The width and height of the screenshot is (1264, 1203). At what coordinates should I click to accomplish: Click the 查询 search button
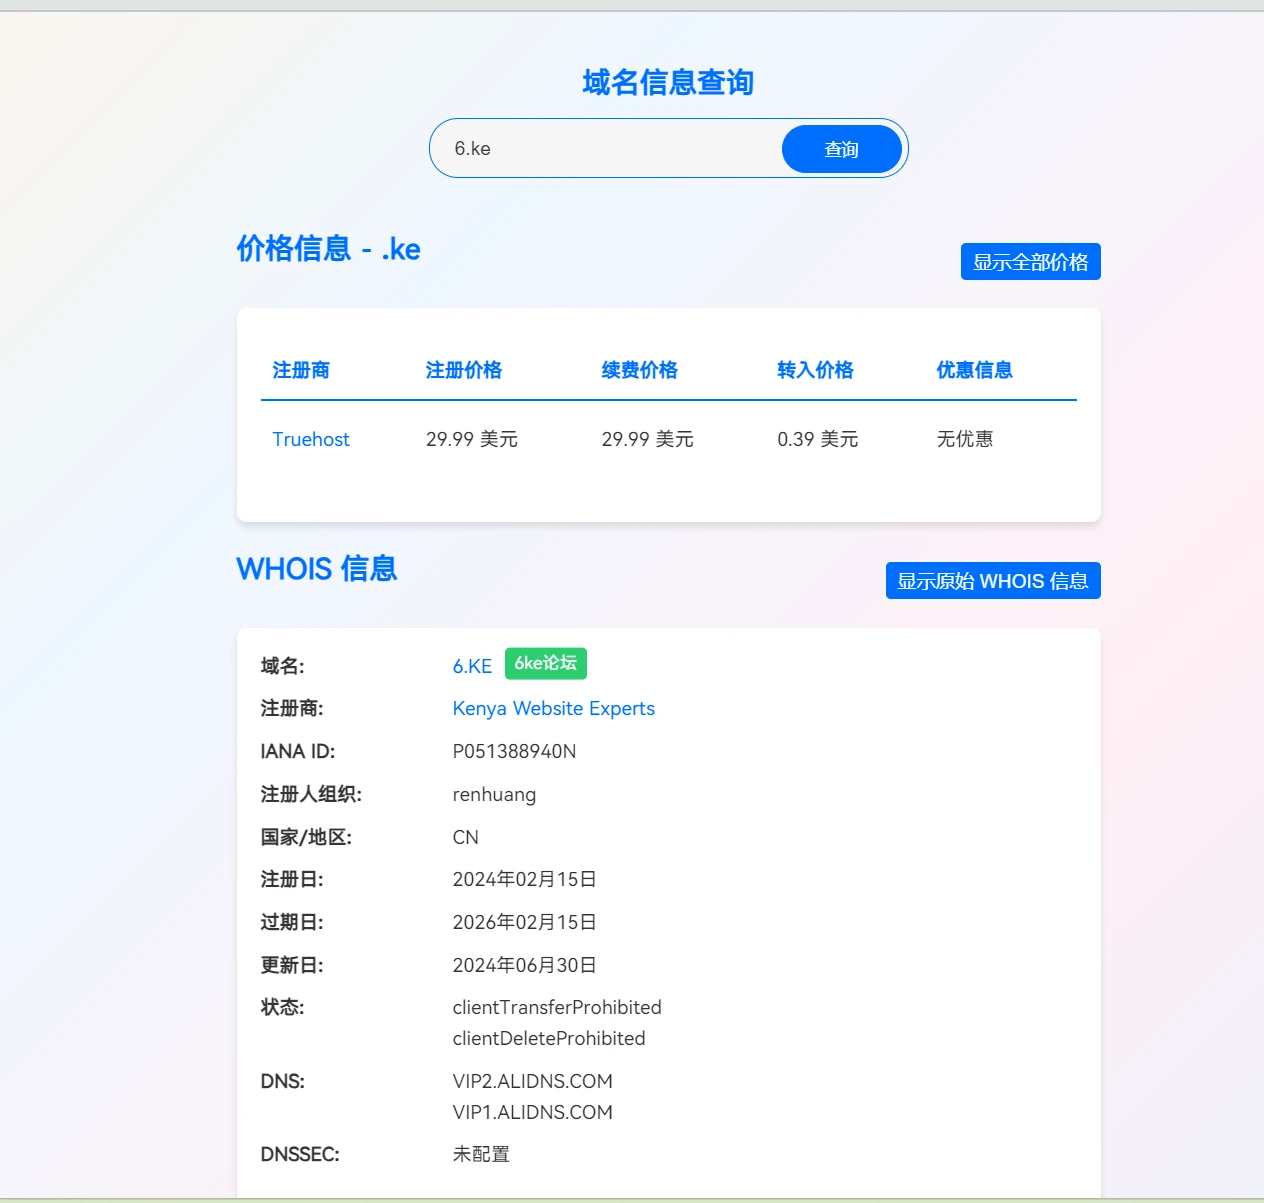(841, 149)
